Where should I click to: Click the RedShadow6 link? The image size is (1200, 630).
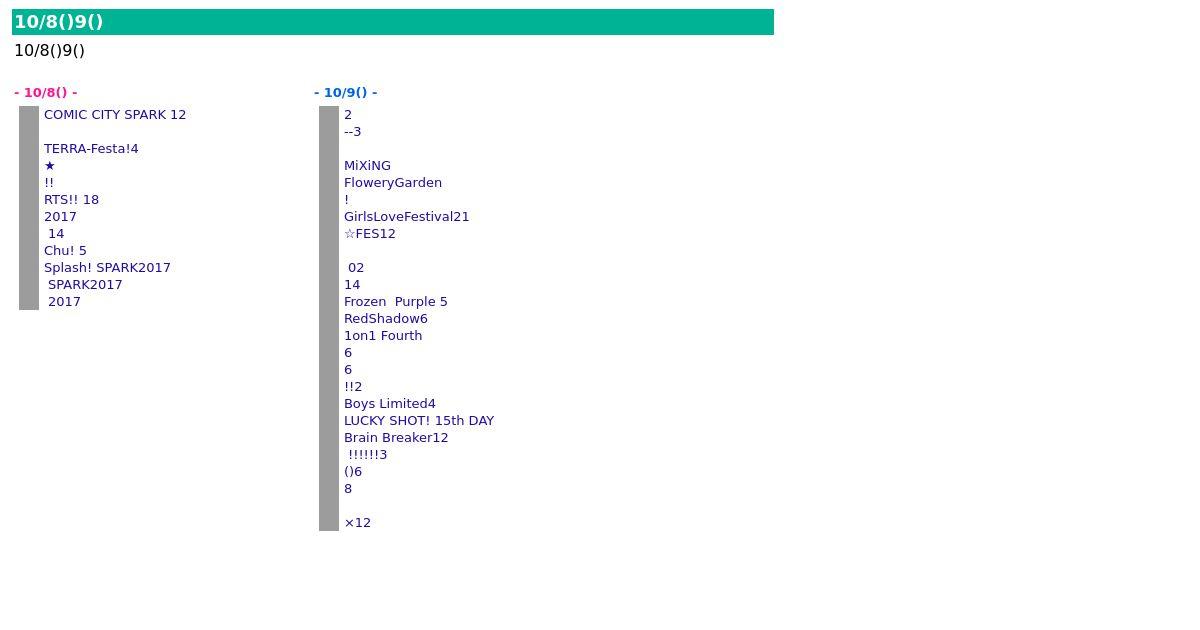[386, 319]
